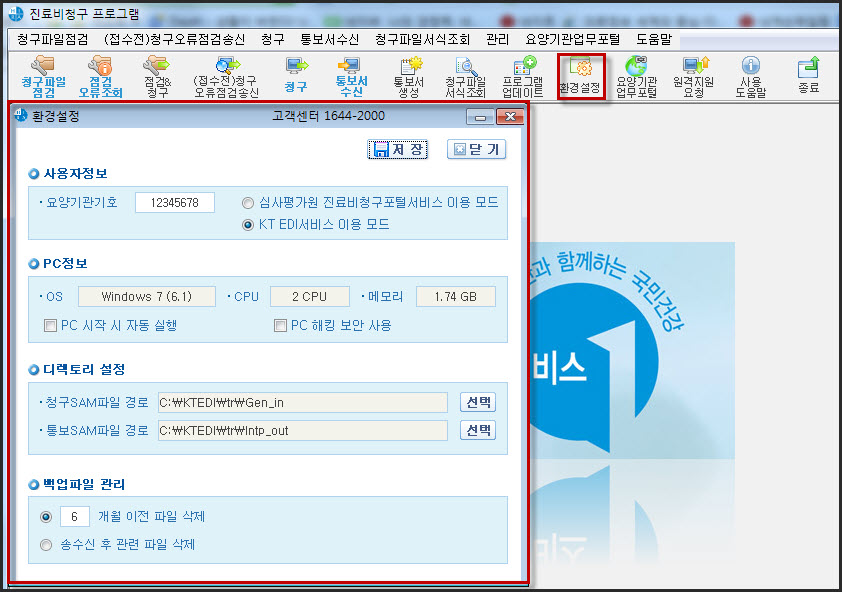The height and width of the screenshot is (592, 842).
Task: Click the 요양기관기호 input field
Action: 175,202
